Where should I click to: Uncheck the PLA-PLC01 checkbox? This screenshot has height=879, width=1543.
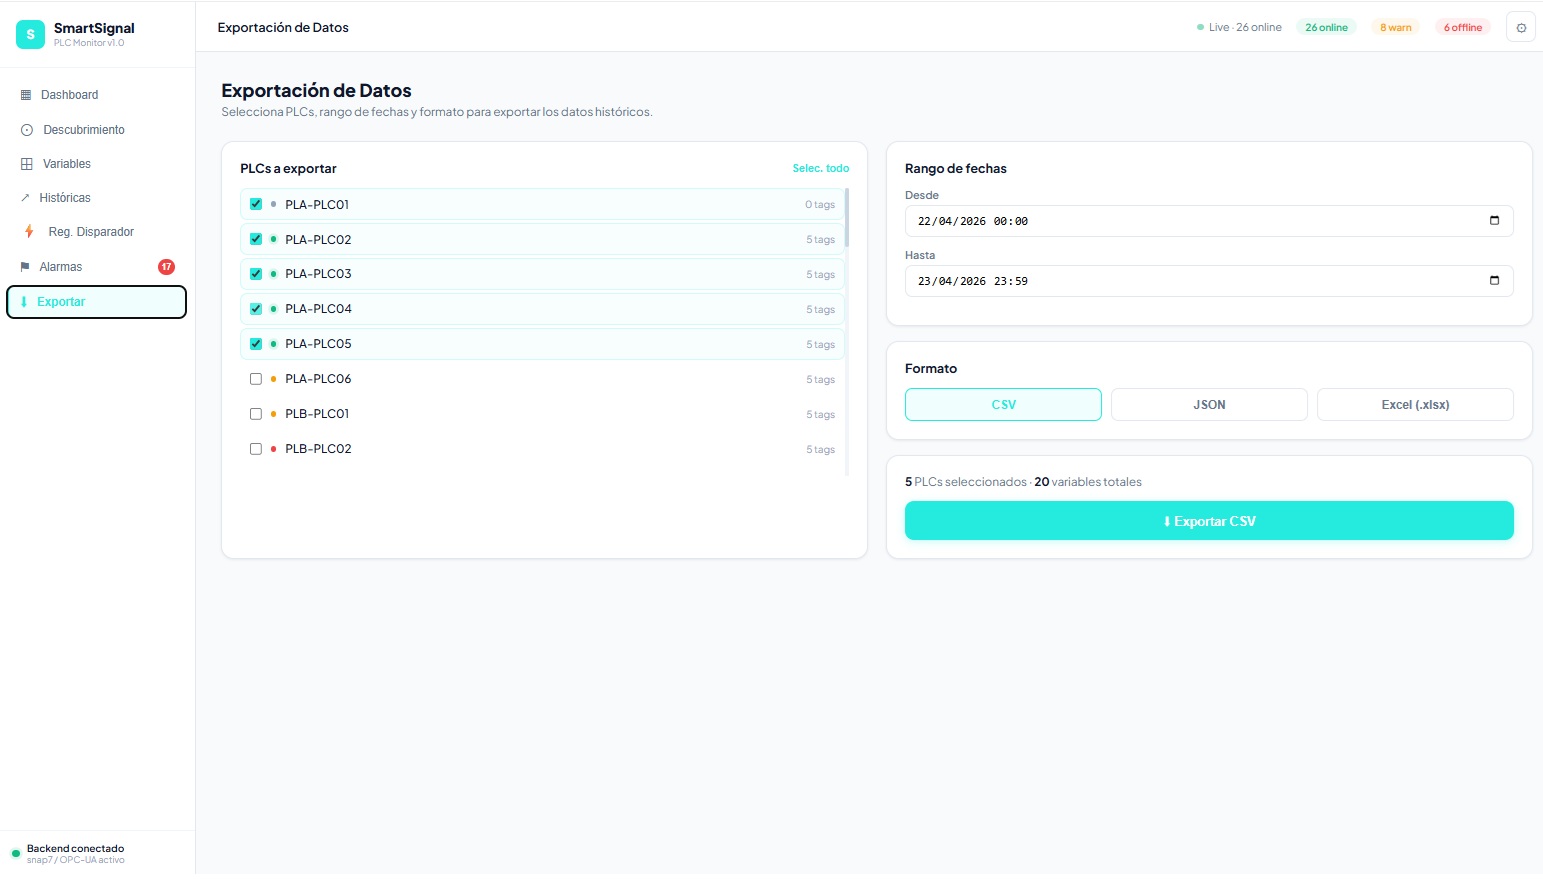pyautogui.click(x=256, y=204)
